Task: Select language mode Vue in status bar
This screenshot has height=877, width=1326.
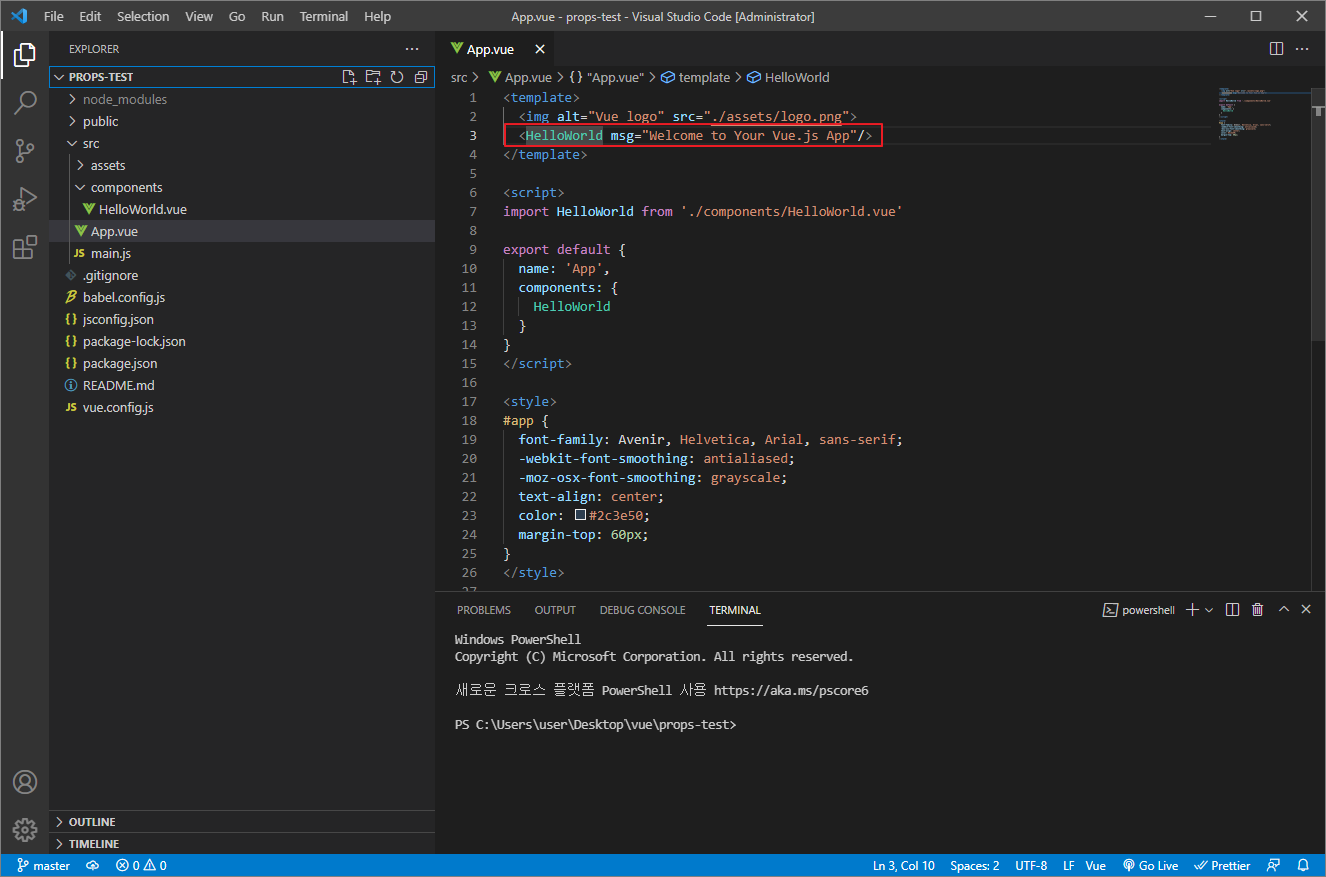Action: tap(1096, 866)
